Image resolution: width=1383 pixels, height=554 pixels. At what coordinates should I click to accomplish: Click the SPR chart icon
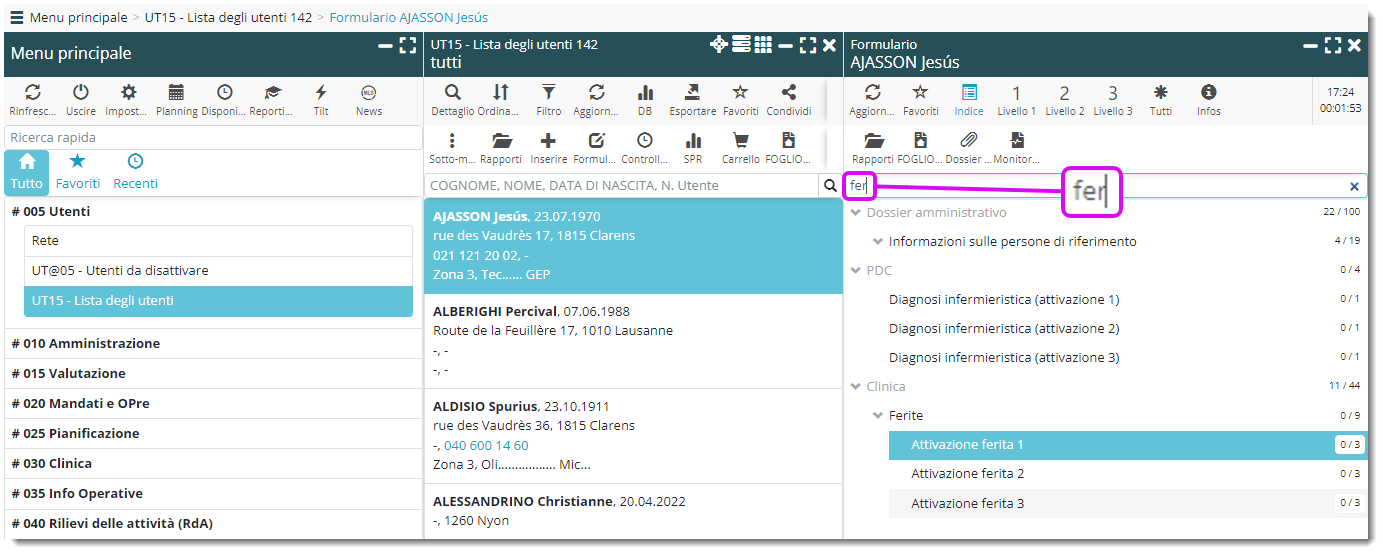click(x=692, y=141)
